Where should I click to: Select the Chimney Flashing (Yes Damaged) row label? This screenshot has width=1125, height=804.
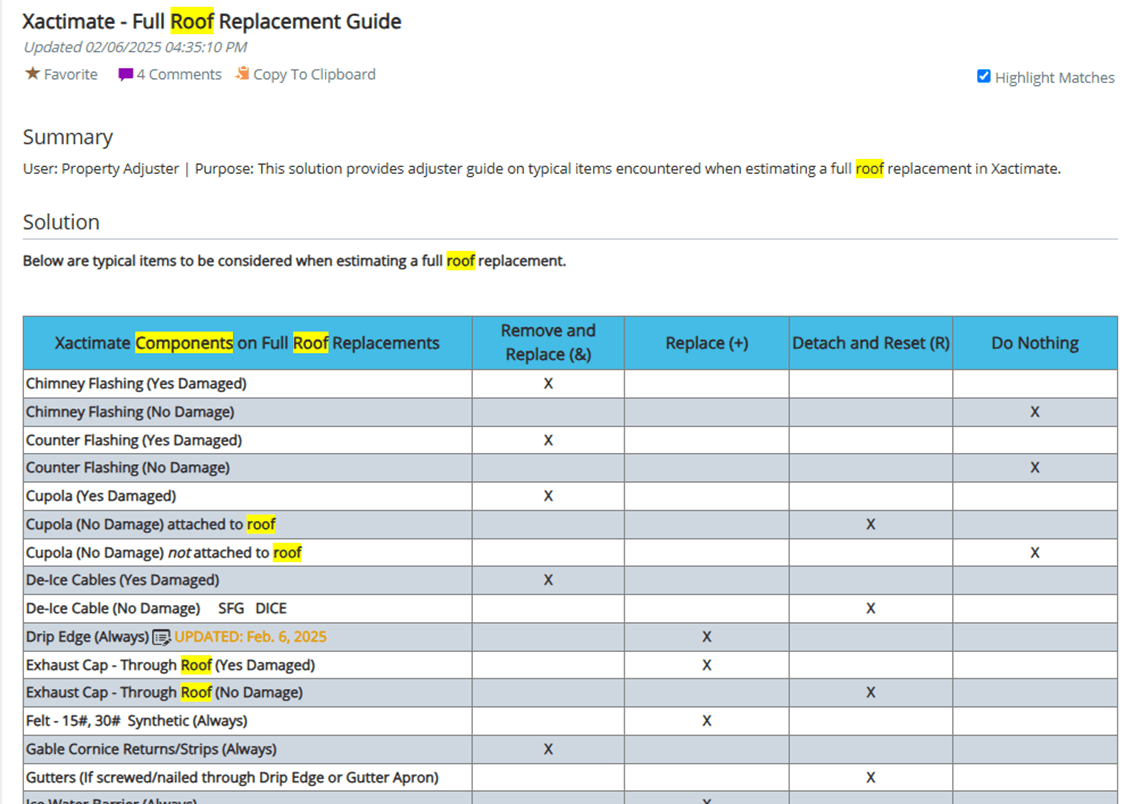[136, 384]
